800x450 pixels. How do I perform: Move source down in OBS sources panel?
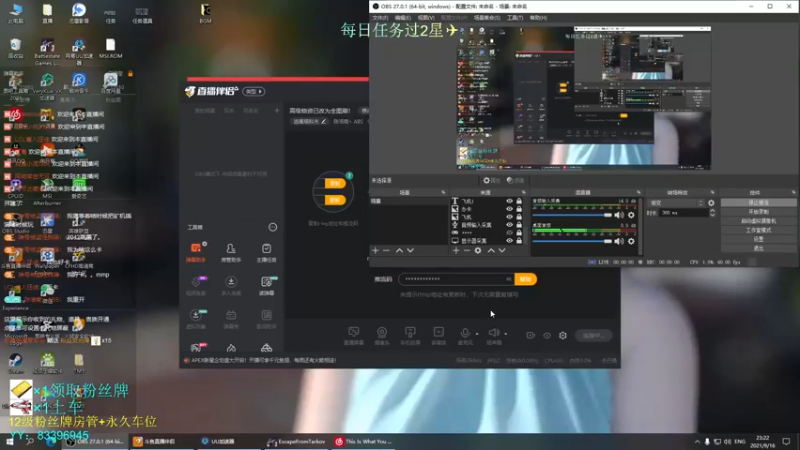[502, 251]
